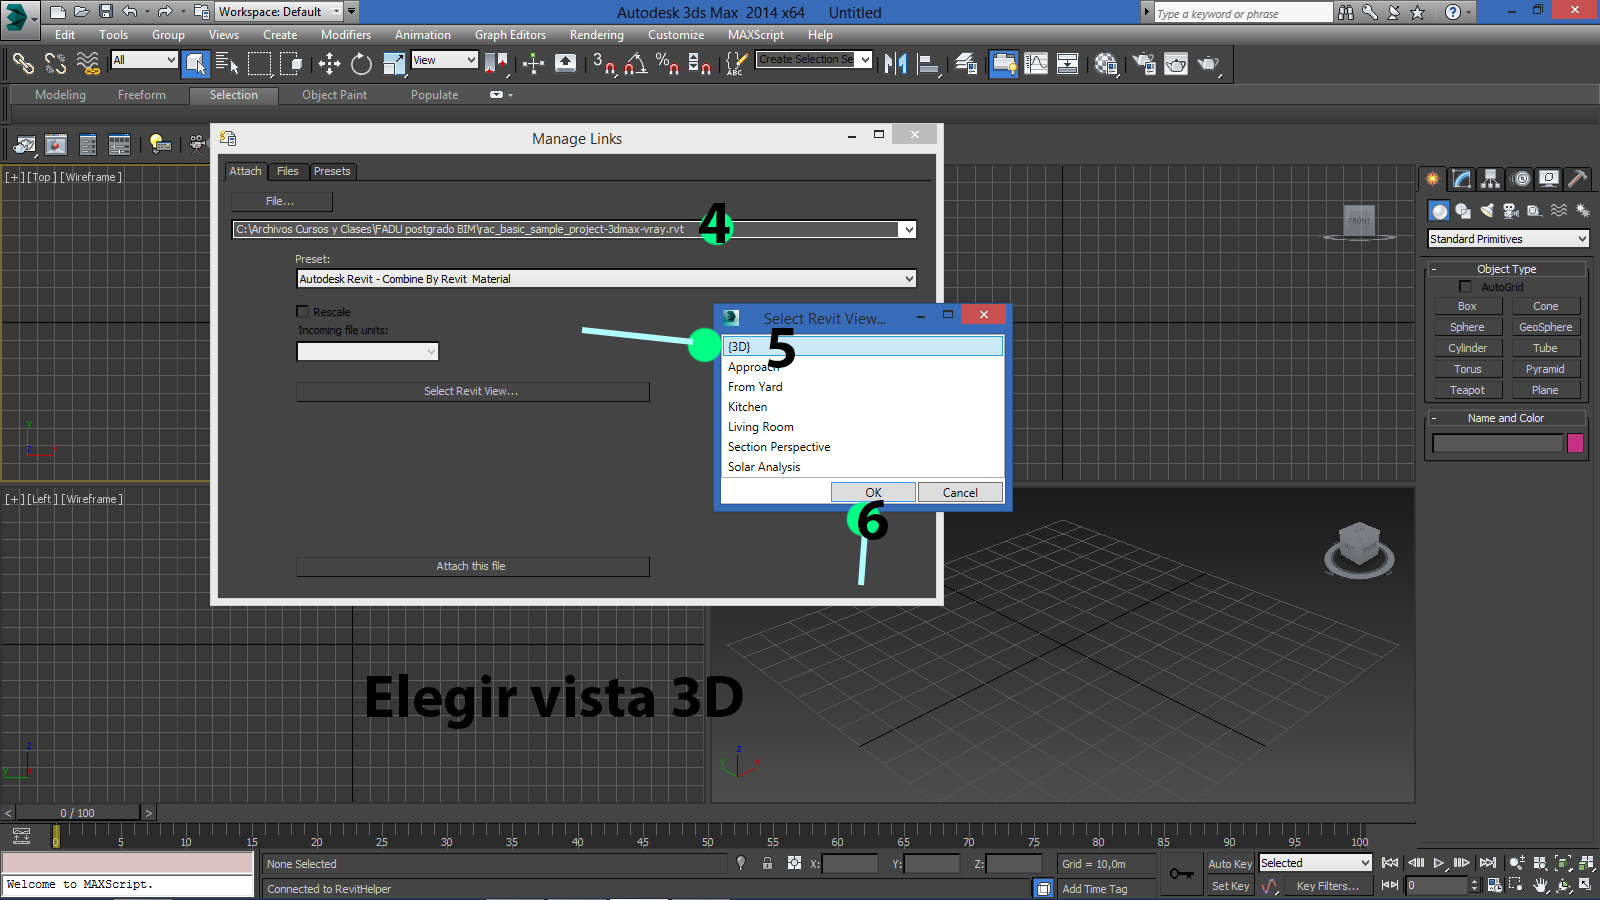This screenshot has width=1600, height=900.
Task: Click the Key Filters... button
Action: pos(1327,886)
